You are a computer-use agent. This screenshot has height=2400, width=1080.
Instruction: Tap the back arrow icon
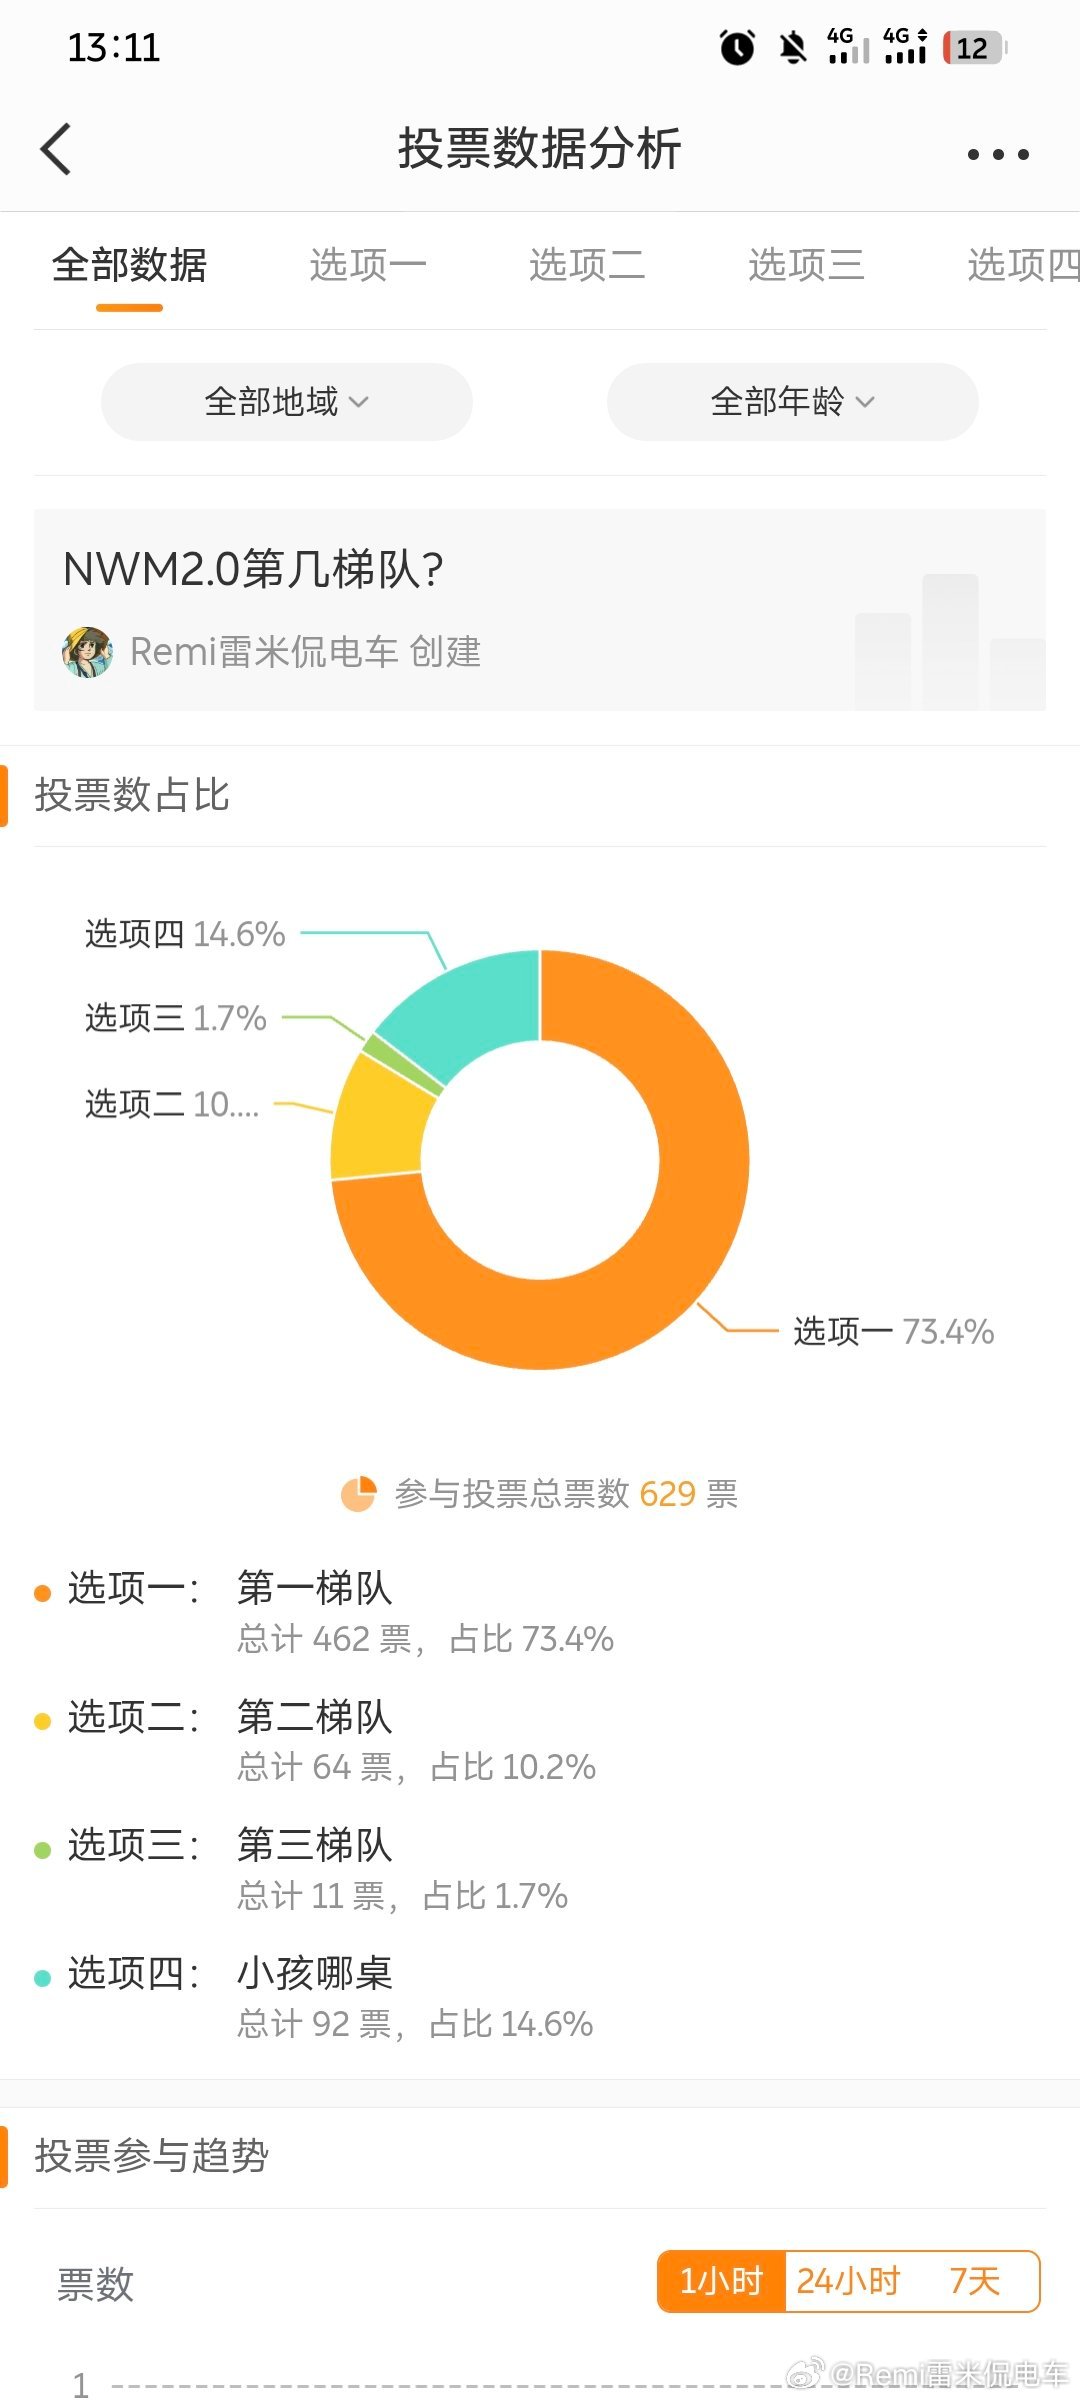[x=56, y=149]
